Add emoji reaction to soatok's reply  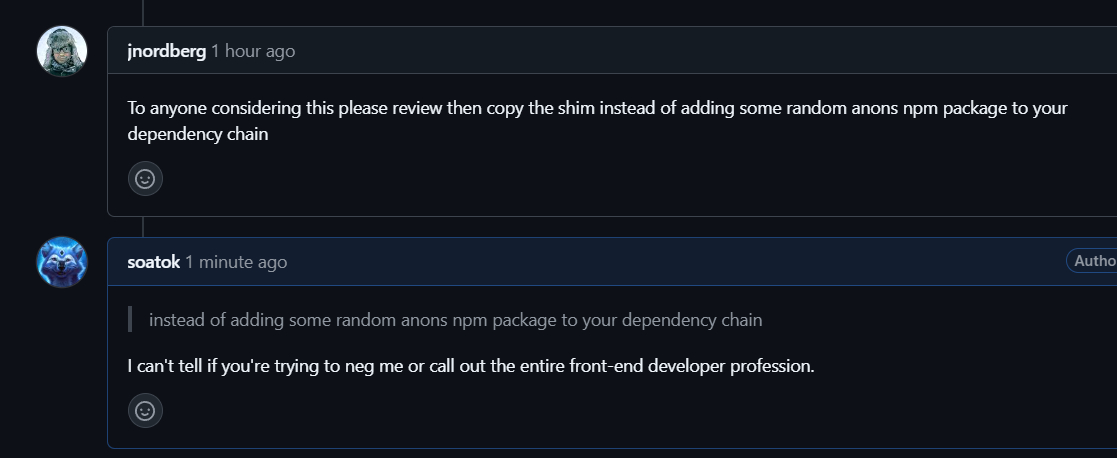pos(145,410)
